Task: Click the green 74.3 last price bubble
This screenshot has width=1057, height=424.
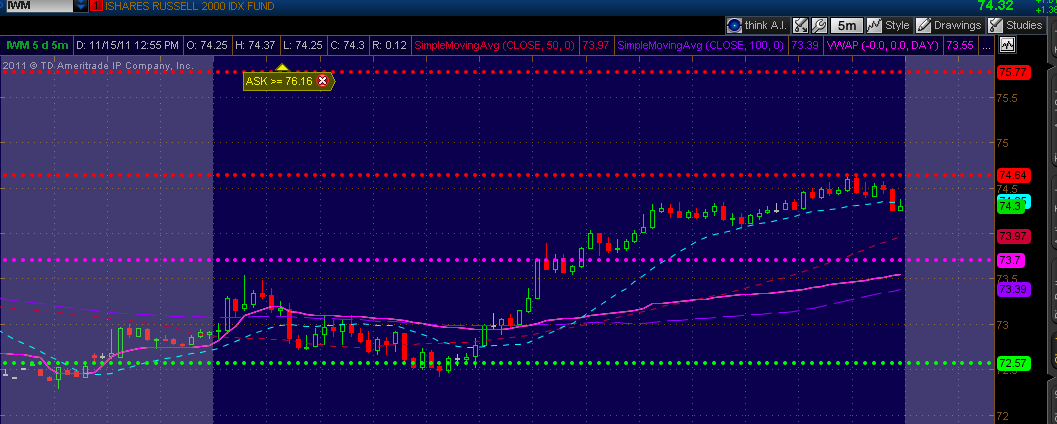Action: coord(1010,207)
